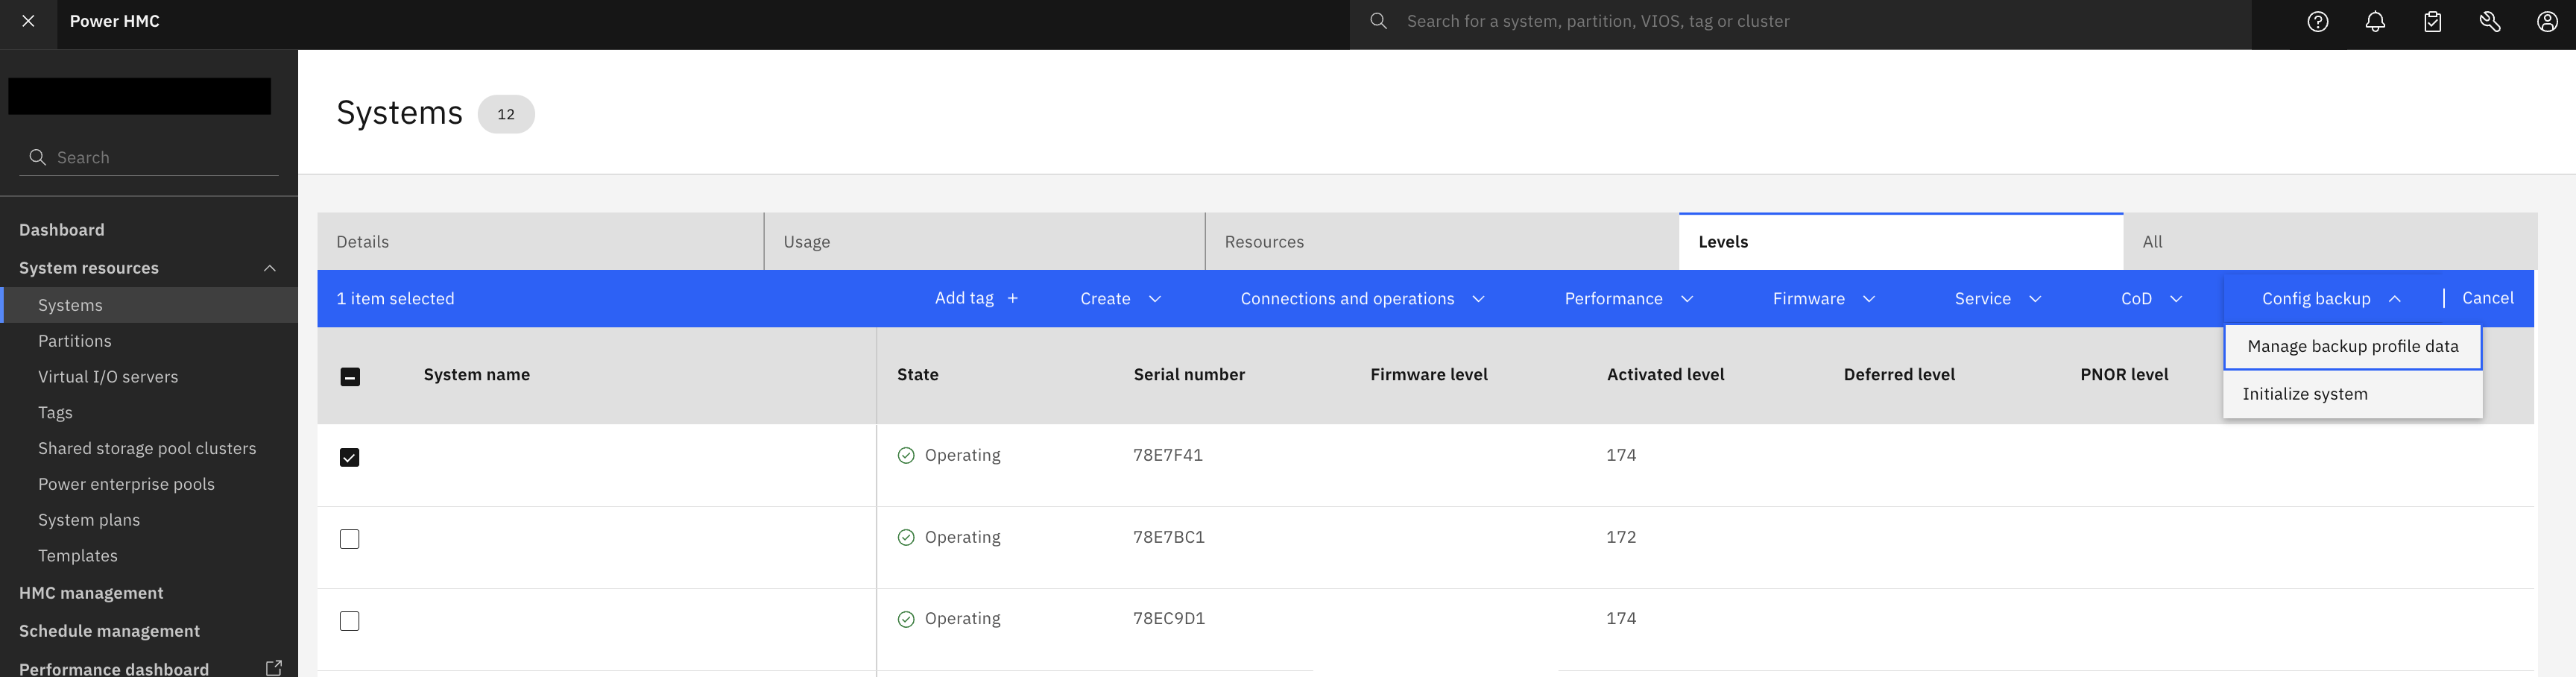The image size is (2576, 677).
Task: Open HMC management section
Action: pyautogui.click(x=91, y=594)
